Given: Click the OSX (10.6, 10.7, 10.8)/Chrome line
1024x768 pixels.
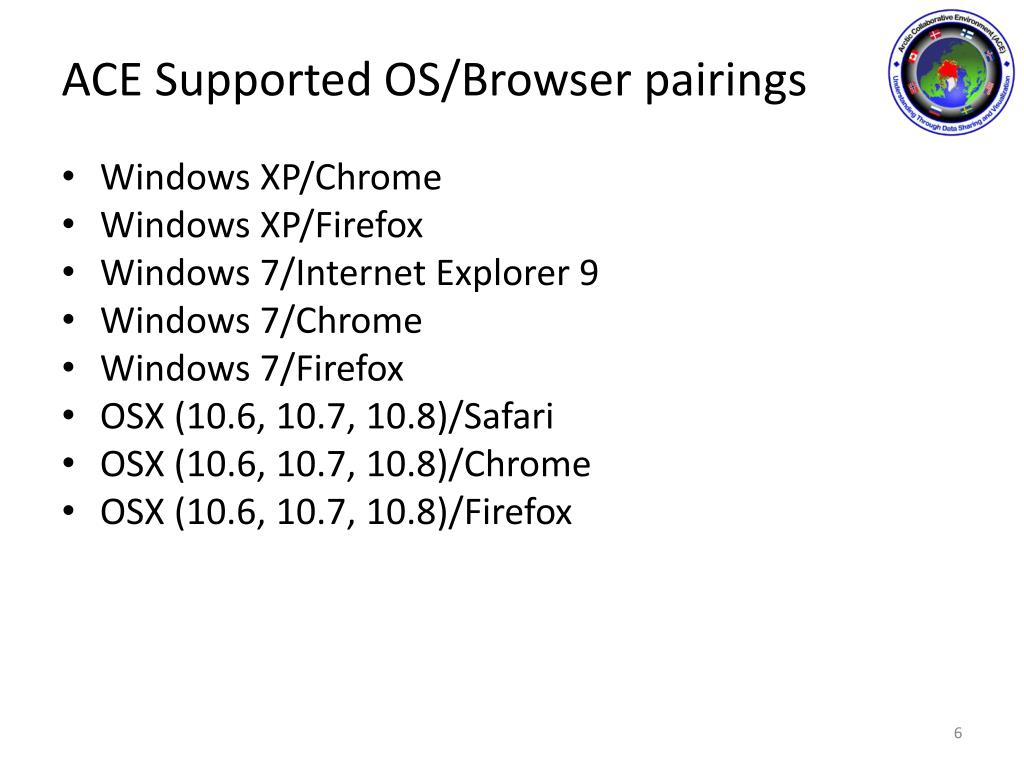Looking at the screenshot, I should click(x=345, y=464).
